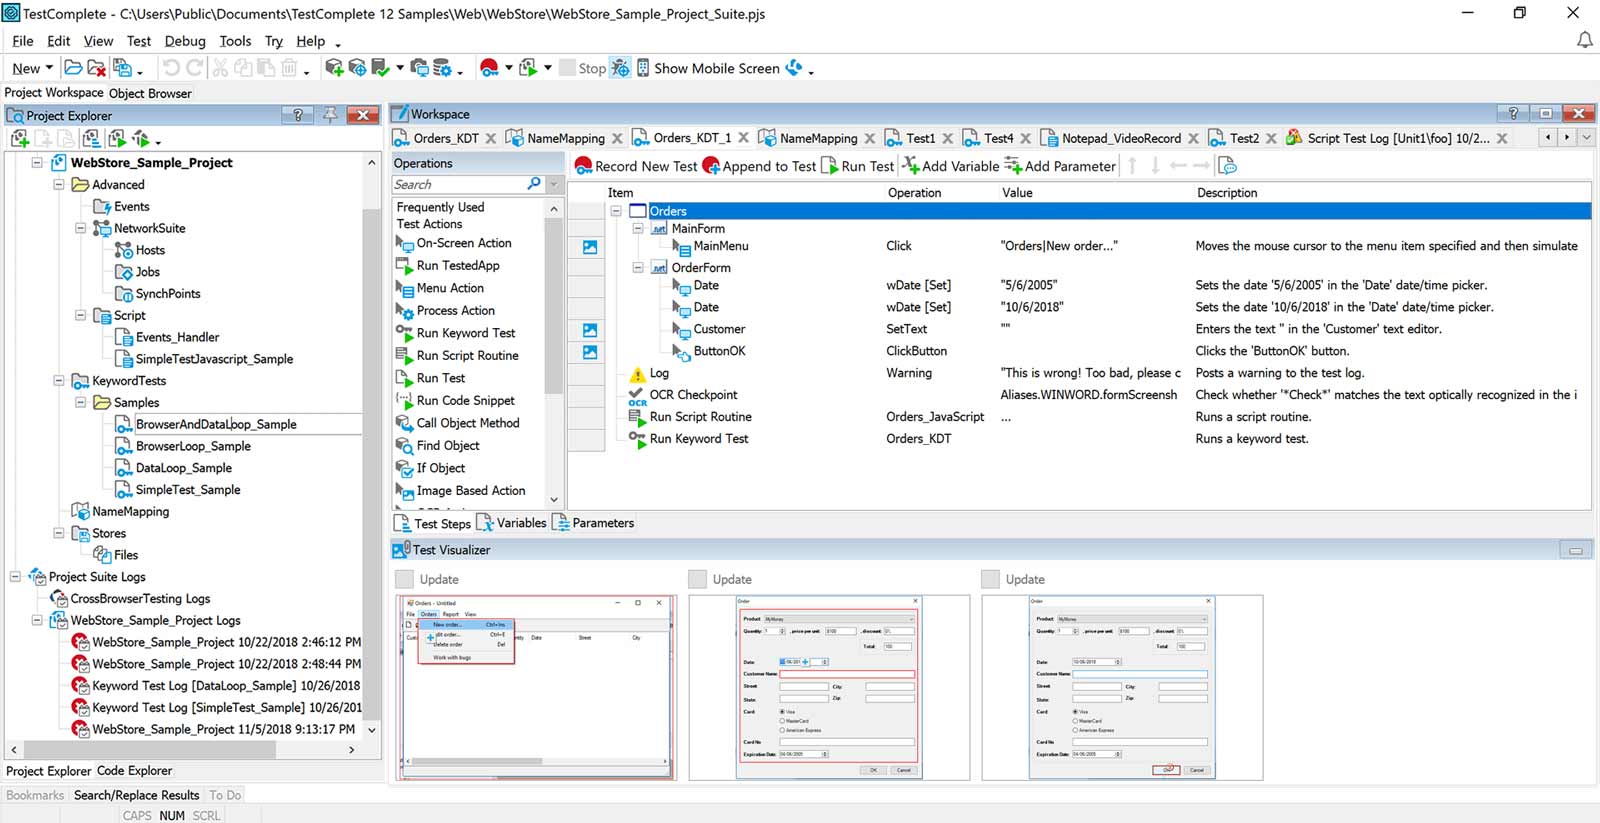Enable the middle Update checkbox

click(697, 579)
